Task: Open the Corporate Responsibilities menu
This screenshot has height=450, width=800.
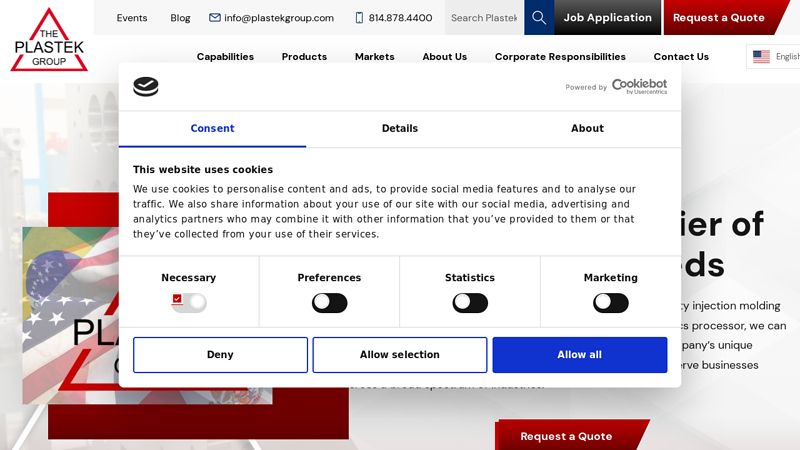Action: tap(560, 57)
